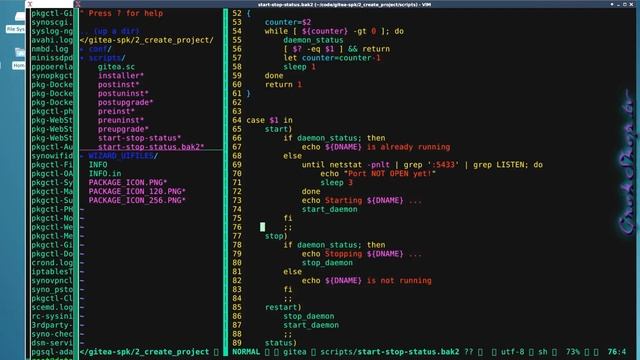Image resolution: width=640 pixels, height=360 pixels.
Task: Open PACKAGE_ICON_120.PNG* in tree
Action: click(137, 191)
